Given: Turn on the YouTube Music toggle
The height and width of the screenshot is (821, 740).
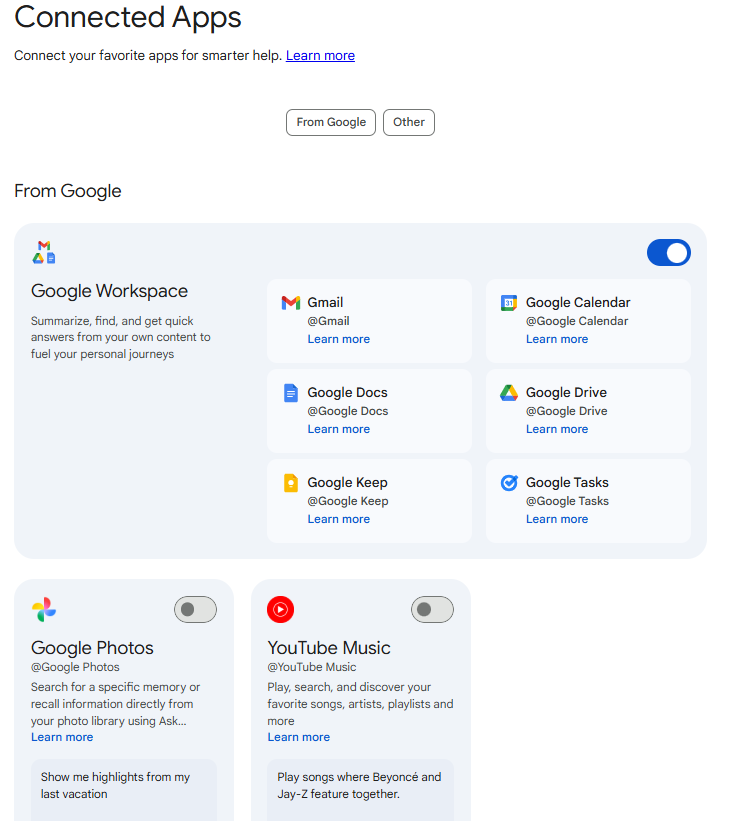Looking at the screenshot, I should [x=432, y=609].
